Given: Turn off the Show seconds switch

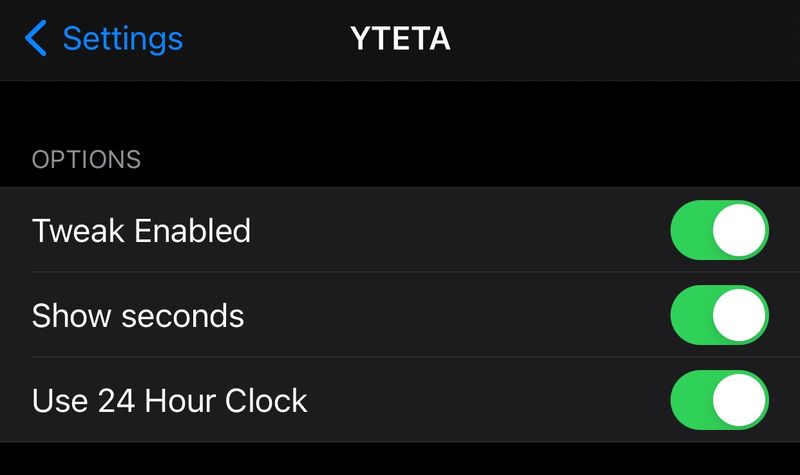Looking at the screenshot, I should pyautogui.click(x=719, y=315).
